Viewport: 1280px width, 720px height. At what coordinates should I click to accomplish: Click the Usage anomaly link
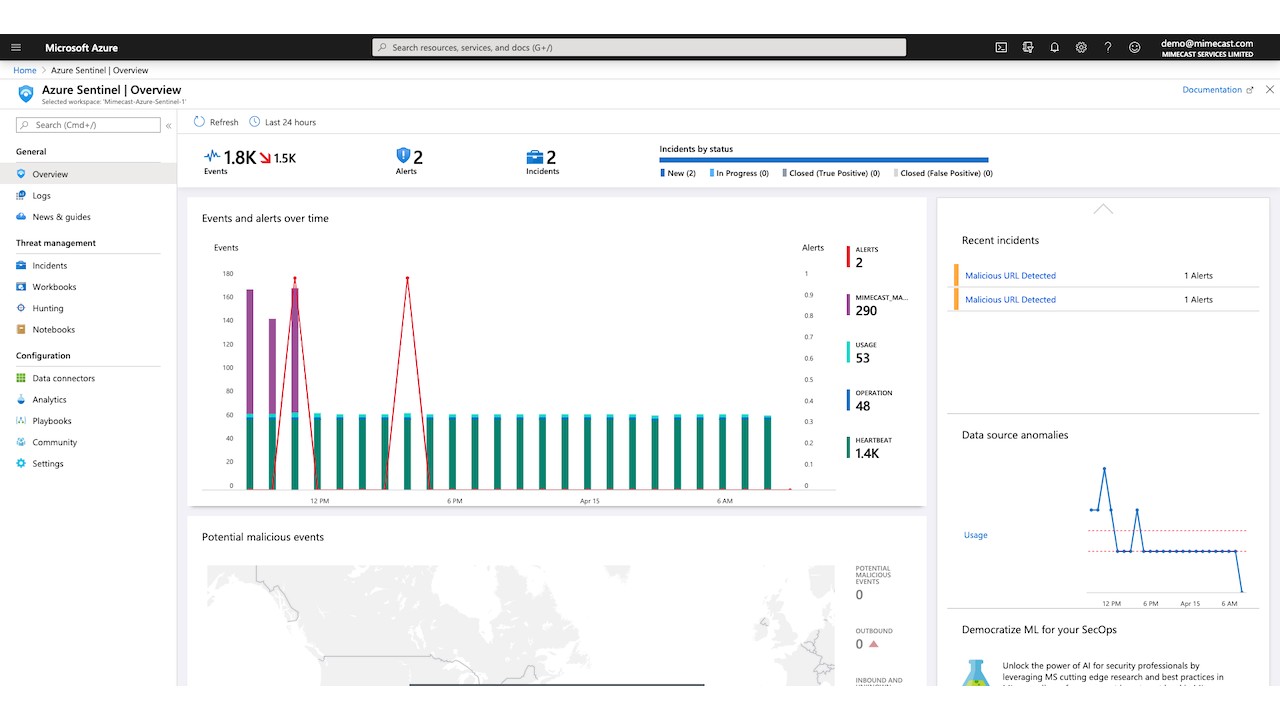975,535
